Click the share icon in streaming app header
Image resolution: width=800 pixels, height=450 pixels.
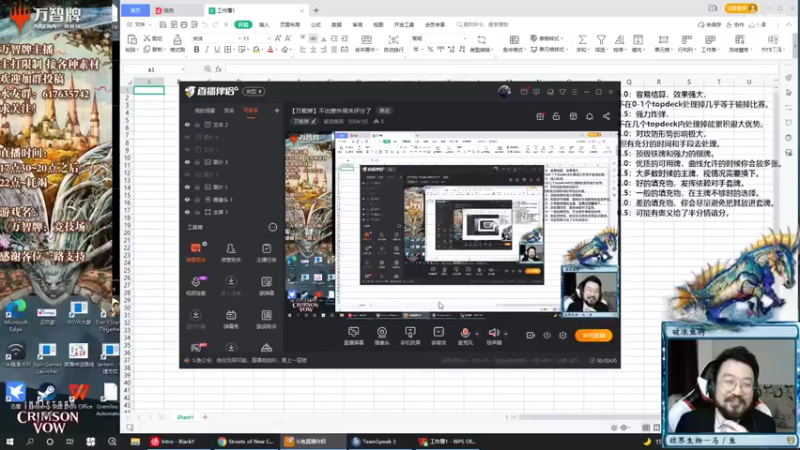point(606,116)
